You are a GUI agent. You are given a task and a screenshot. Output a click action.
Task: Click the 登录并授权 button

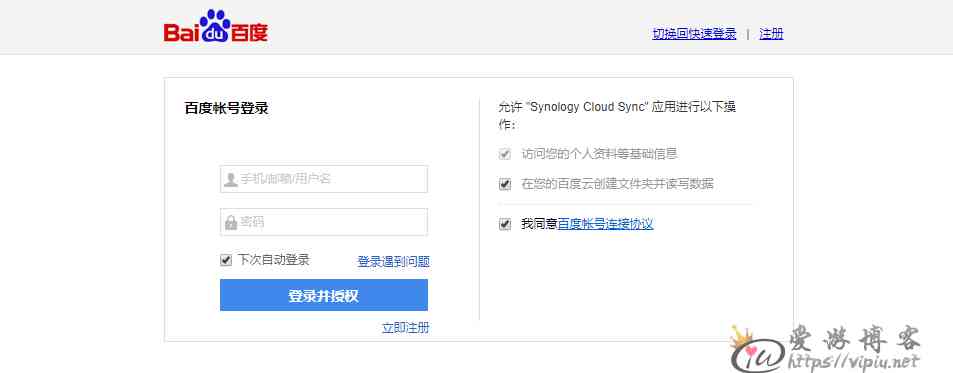click(x=324, y=295)
